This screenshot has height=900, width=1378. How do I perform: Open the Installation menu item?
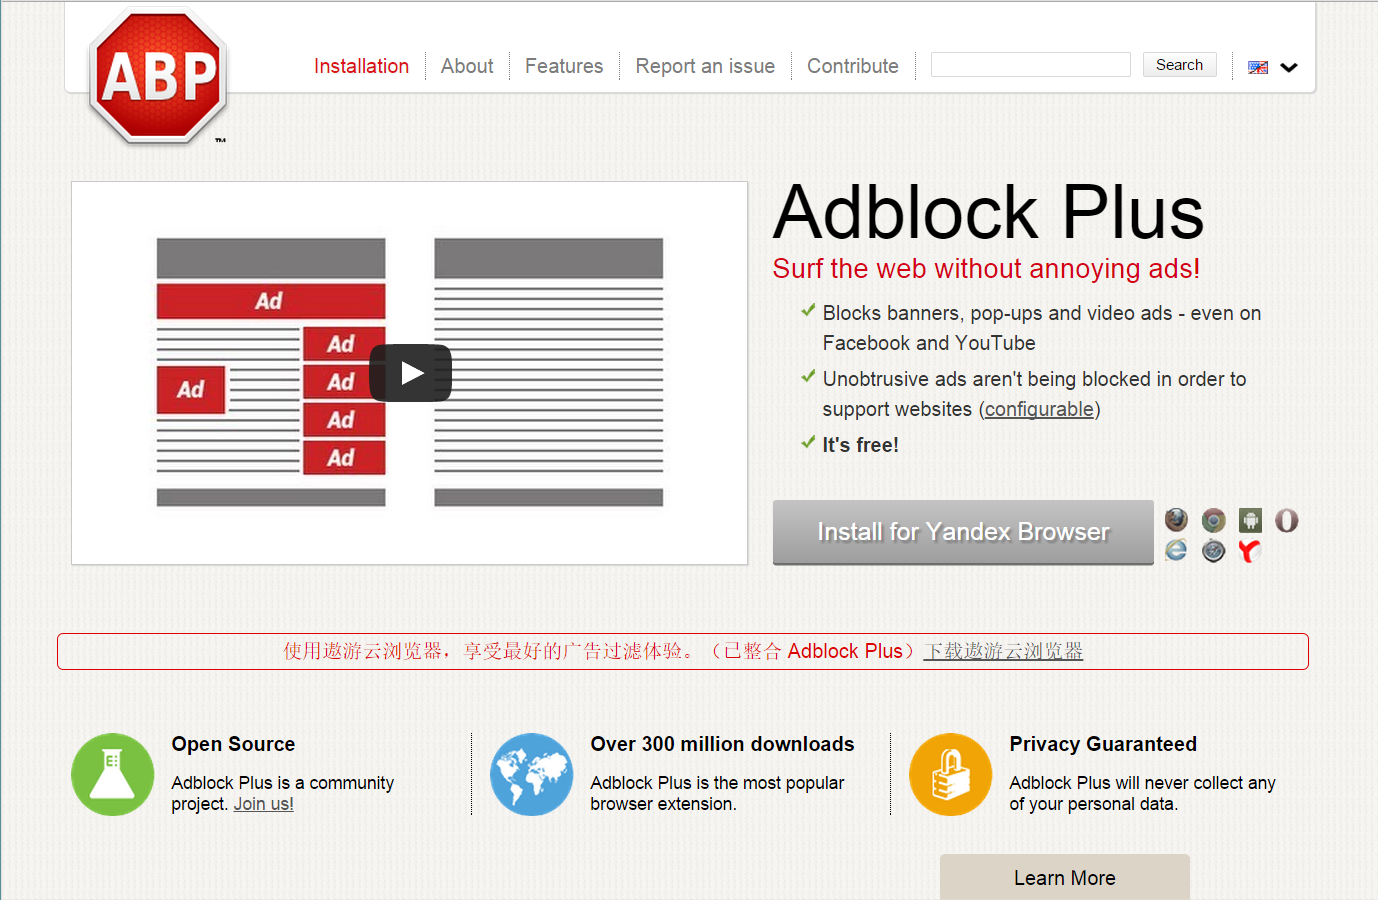pos(361,66)
